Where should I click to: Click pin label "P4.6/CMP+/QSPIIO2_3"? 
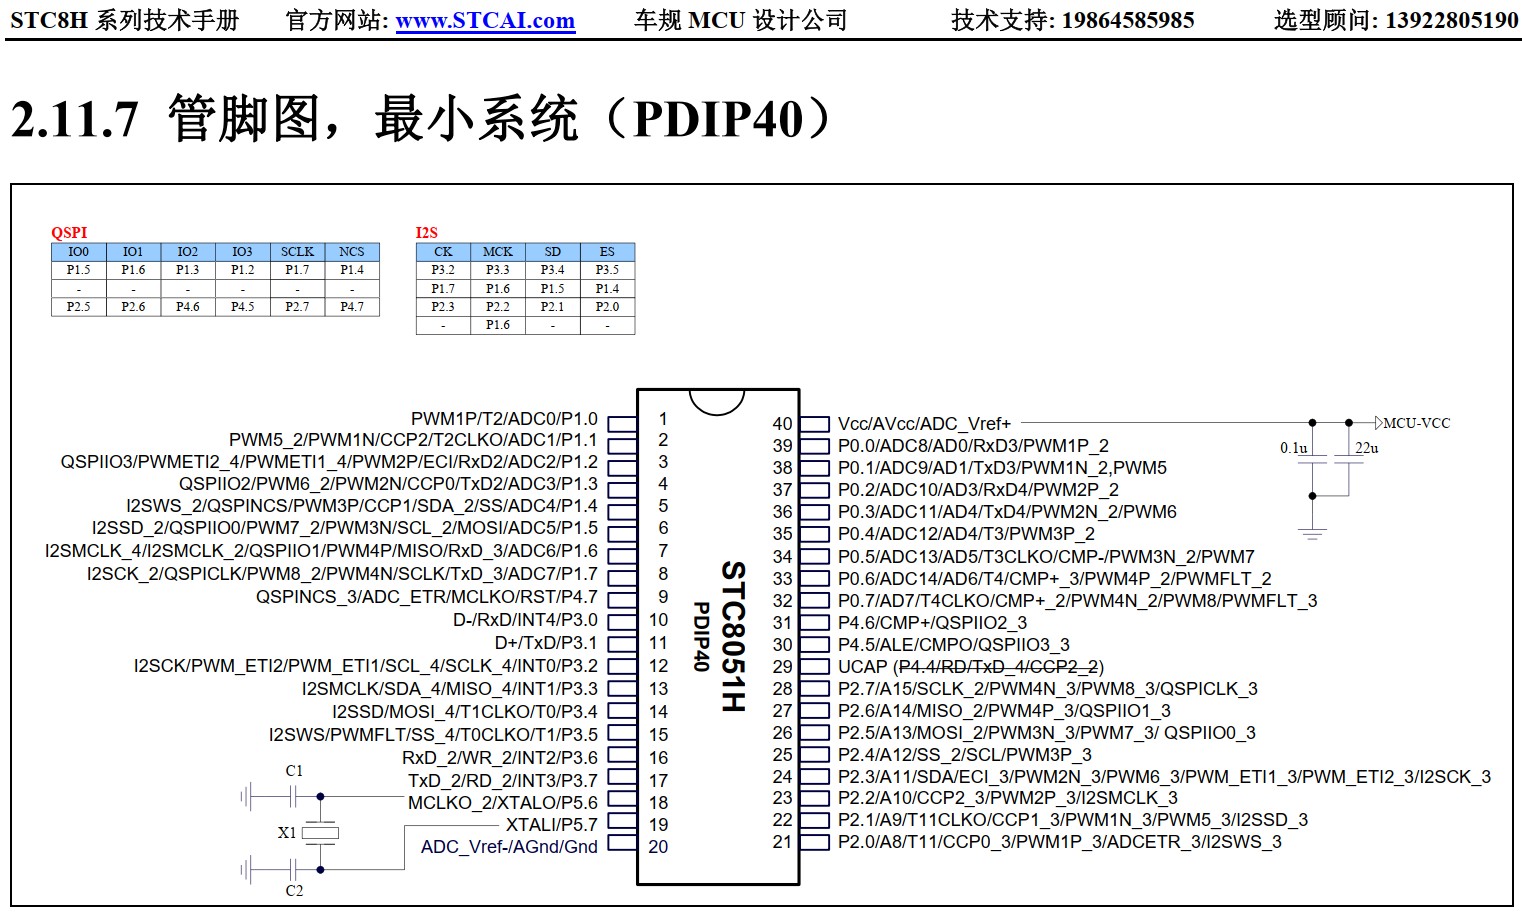tap(932, 623)
